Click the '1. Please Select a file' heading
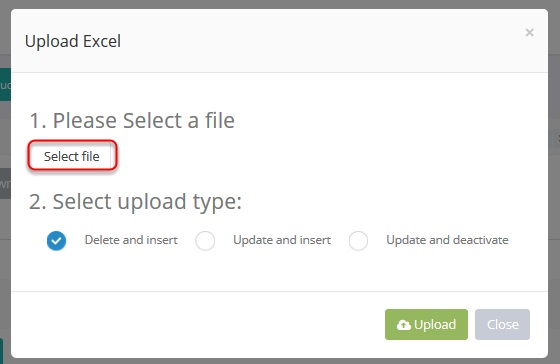 [132, 120]
